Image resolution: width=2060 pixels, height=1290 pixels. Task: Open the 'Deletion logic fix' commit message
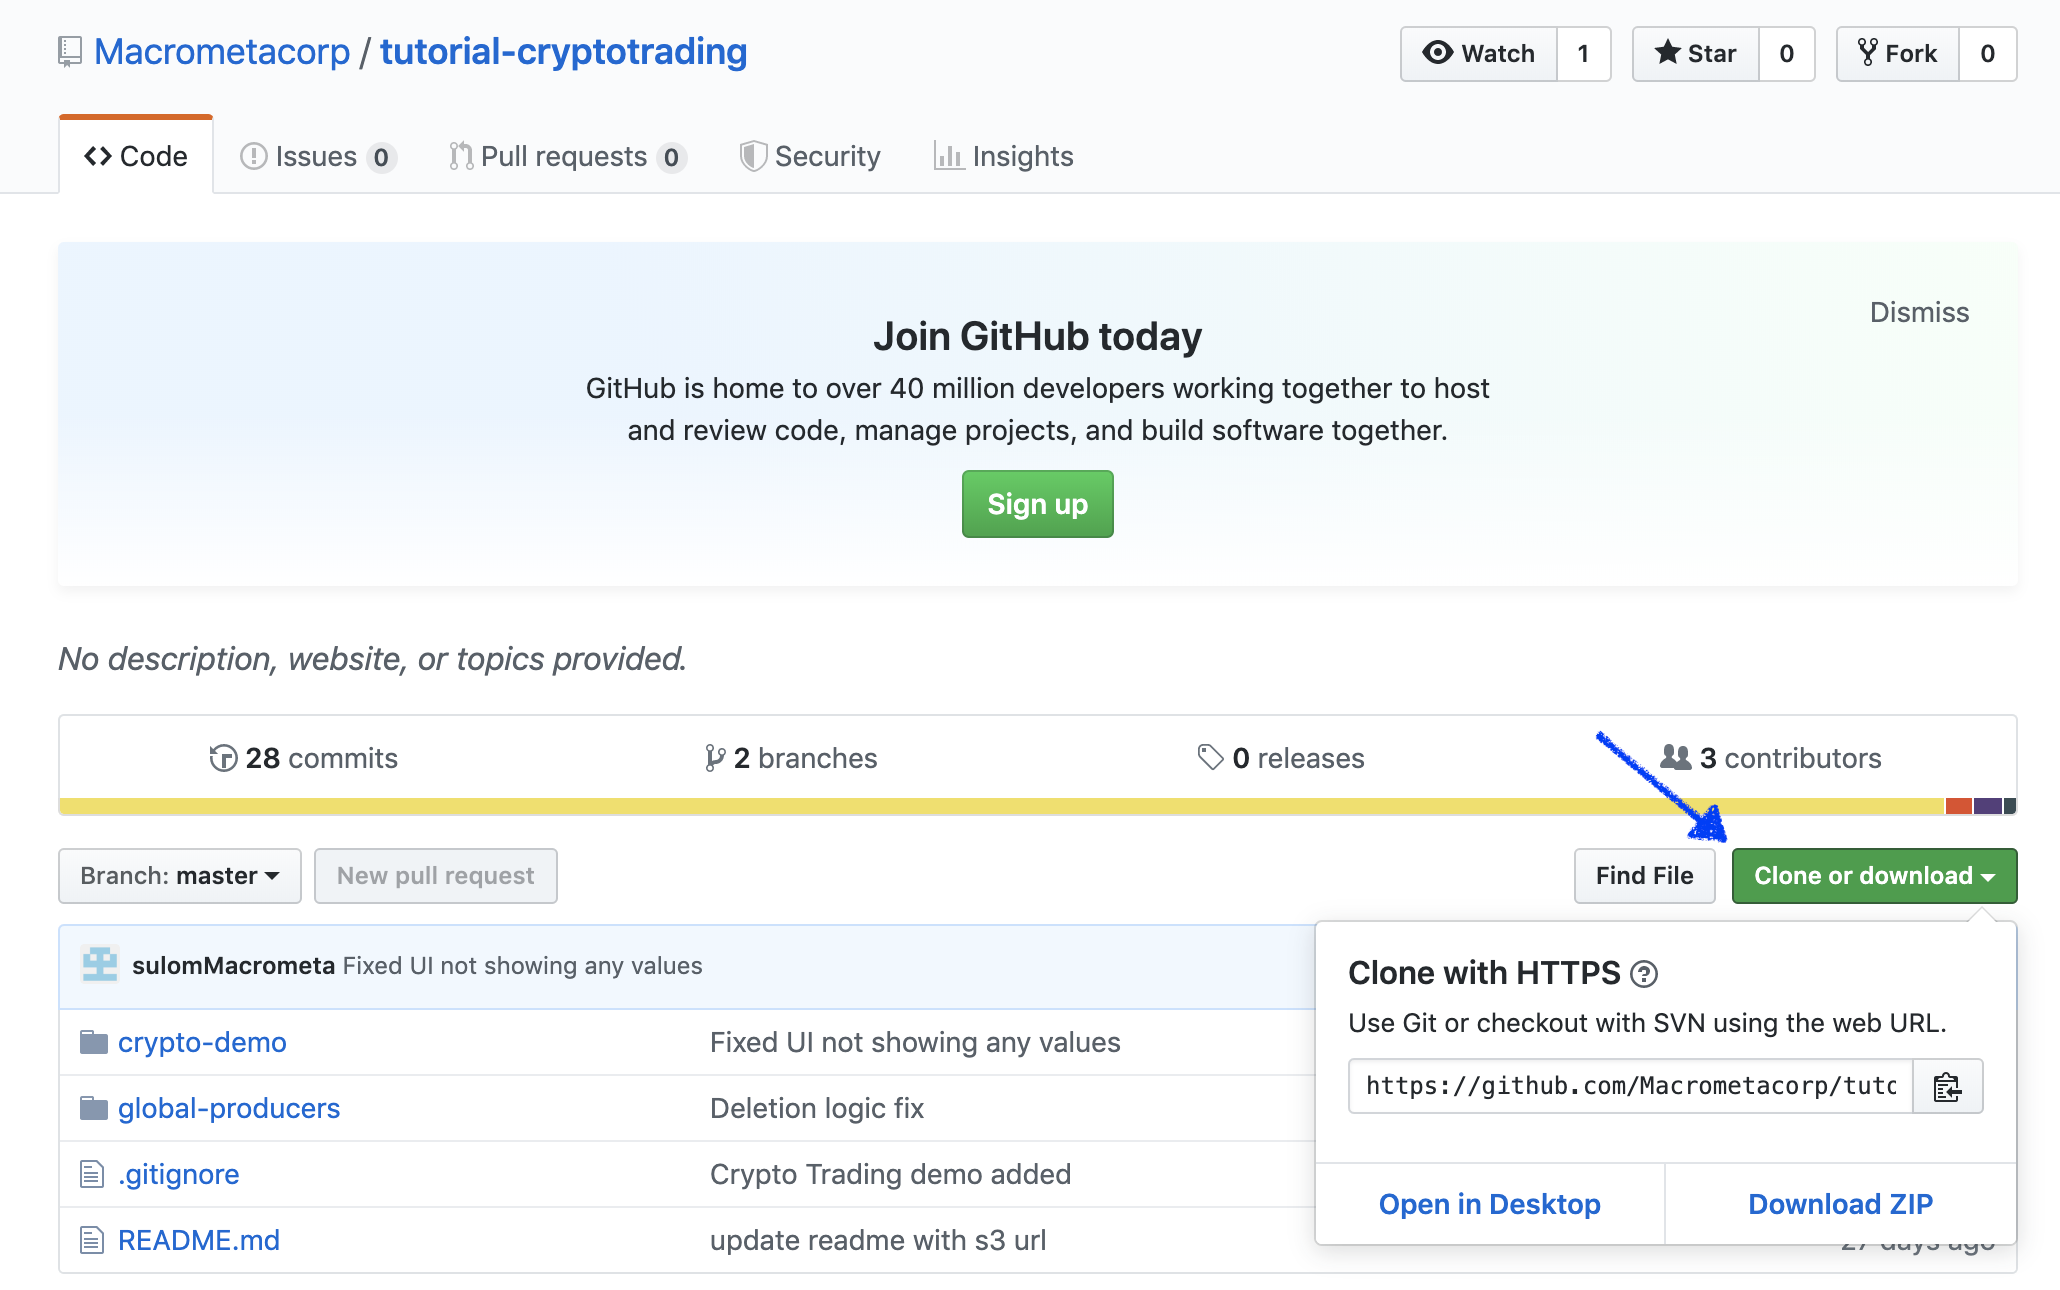pos(817,1108)
